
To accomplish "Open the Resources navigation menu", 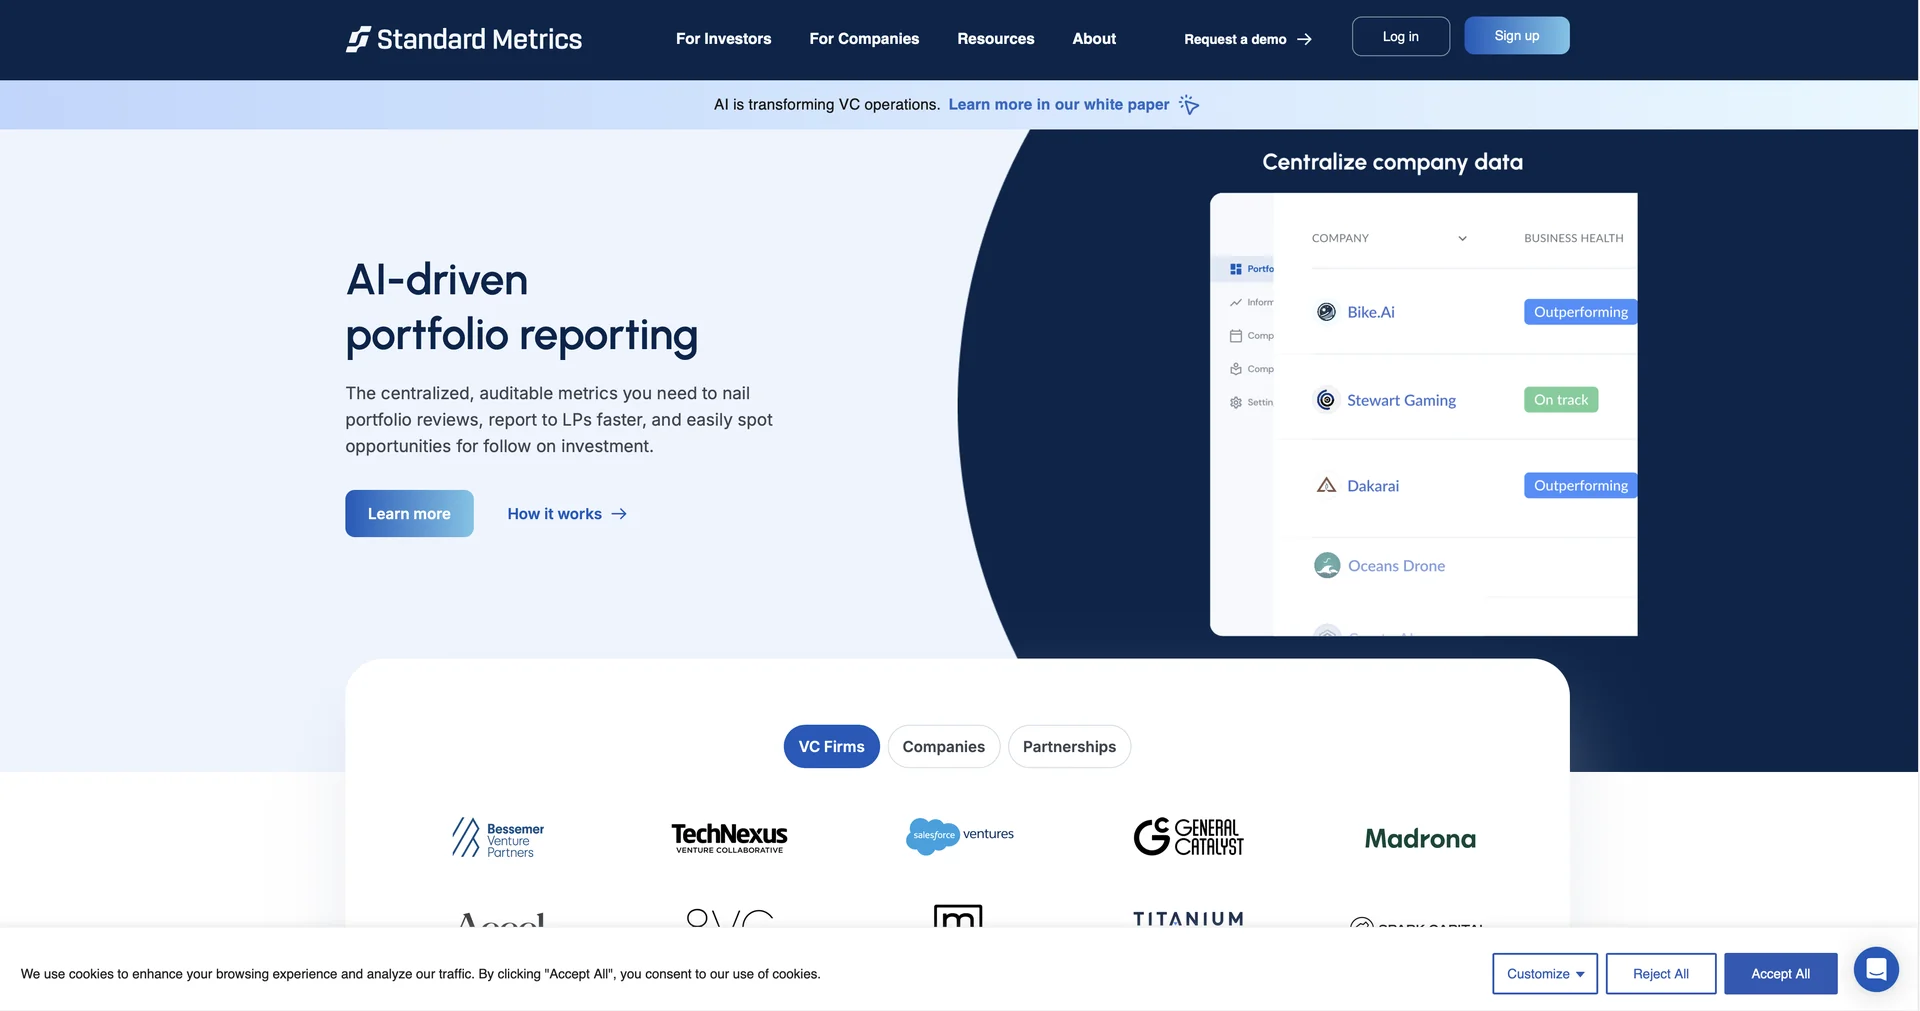I will pos(995,39).
